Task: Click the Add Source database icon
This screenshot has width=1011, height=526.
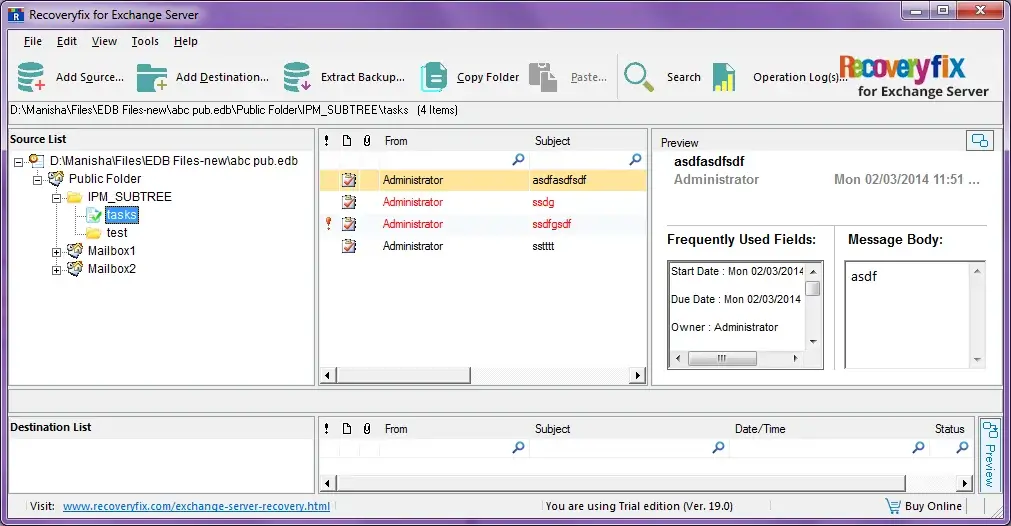Action: 31,77
